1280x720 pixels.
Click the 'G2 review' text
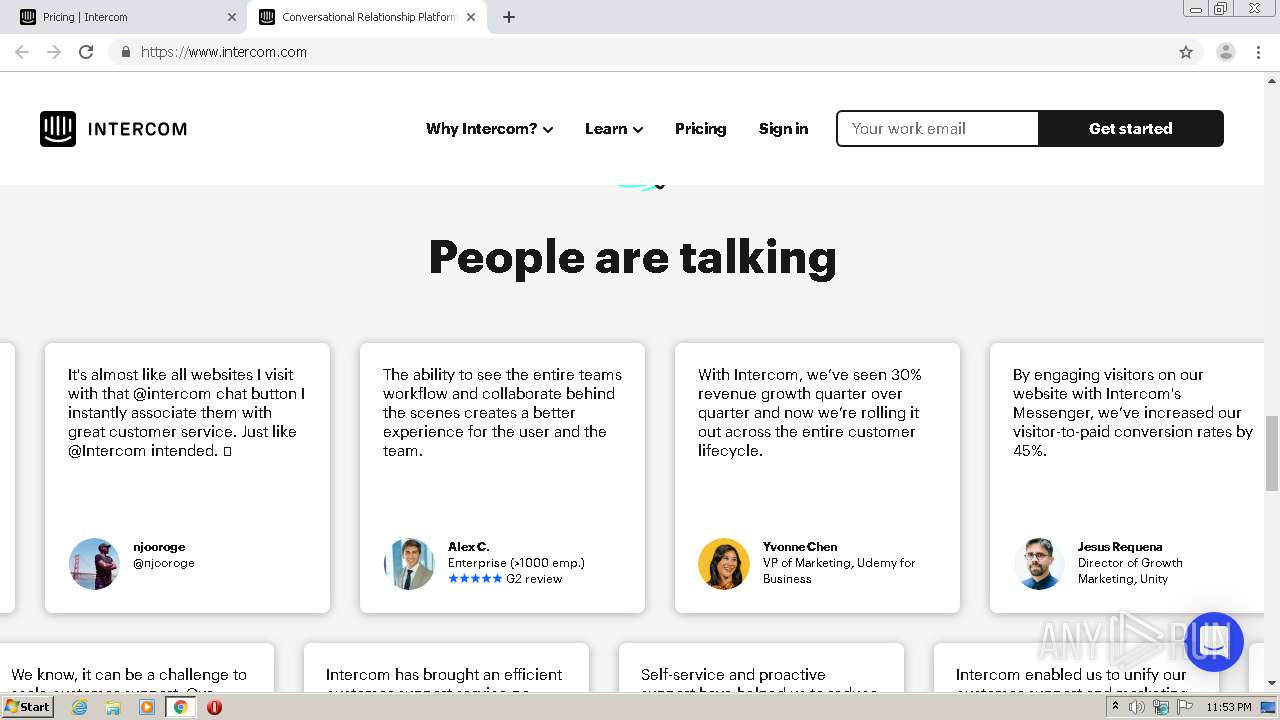pyautogui.click(x=534, y=579)
